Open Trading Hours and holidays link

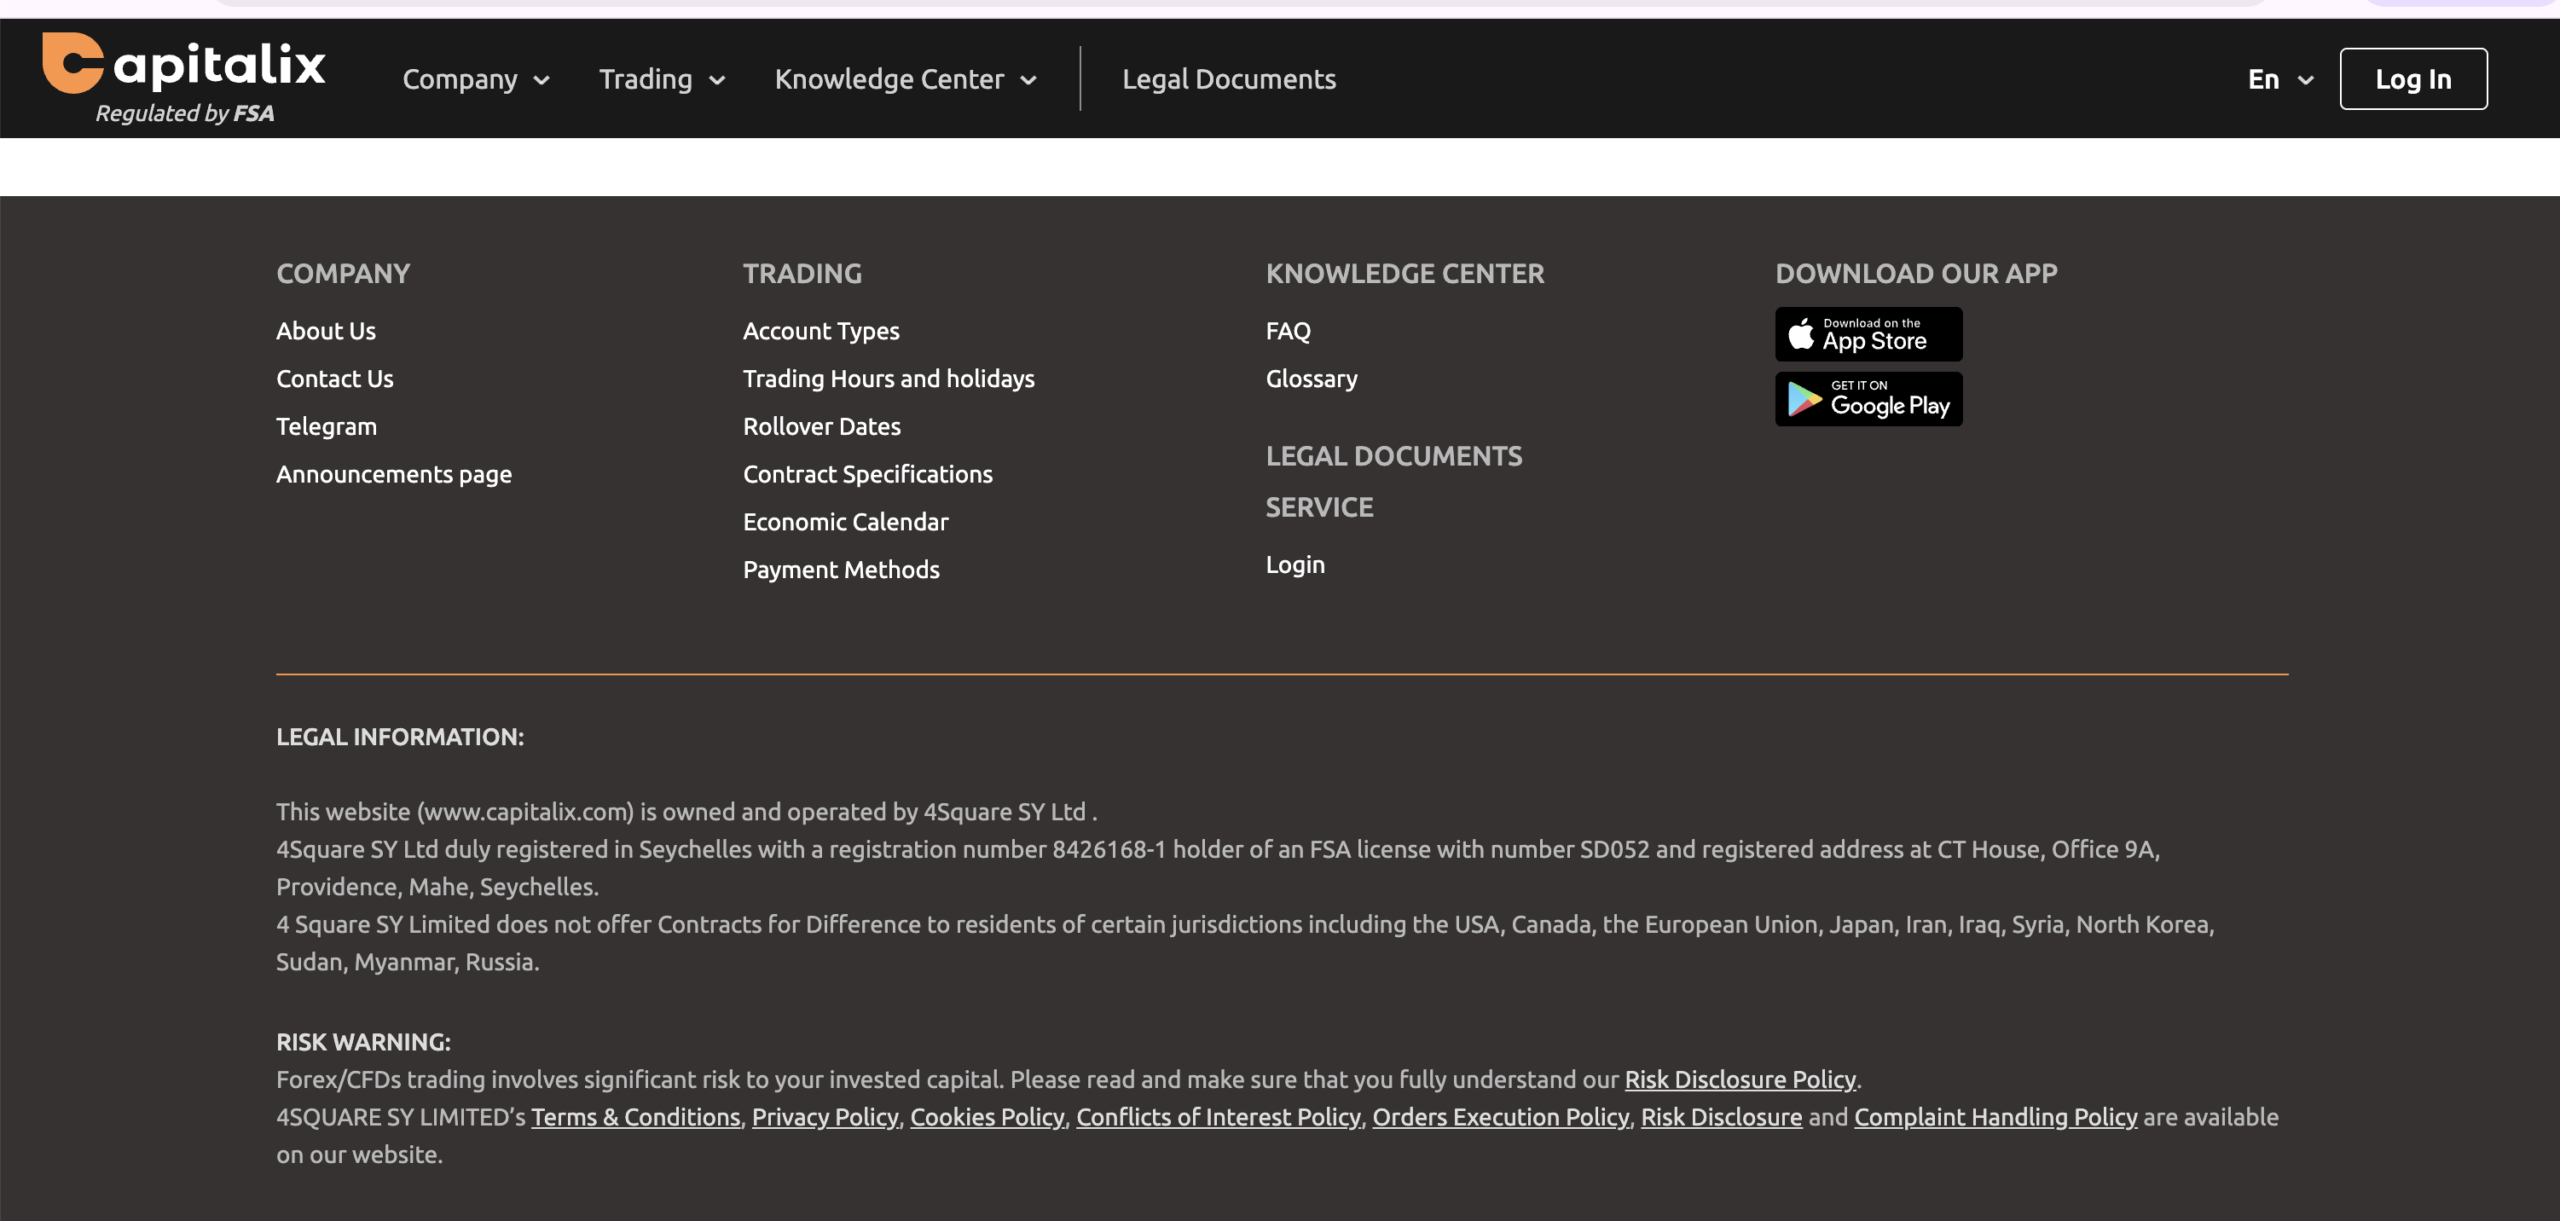(889, 379)
